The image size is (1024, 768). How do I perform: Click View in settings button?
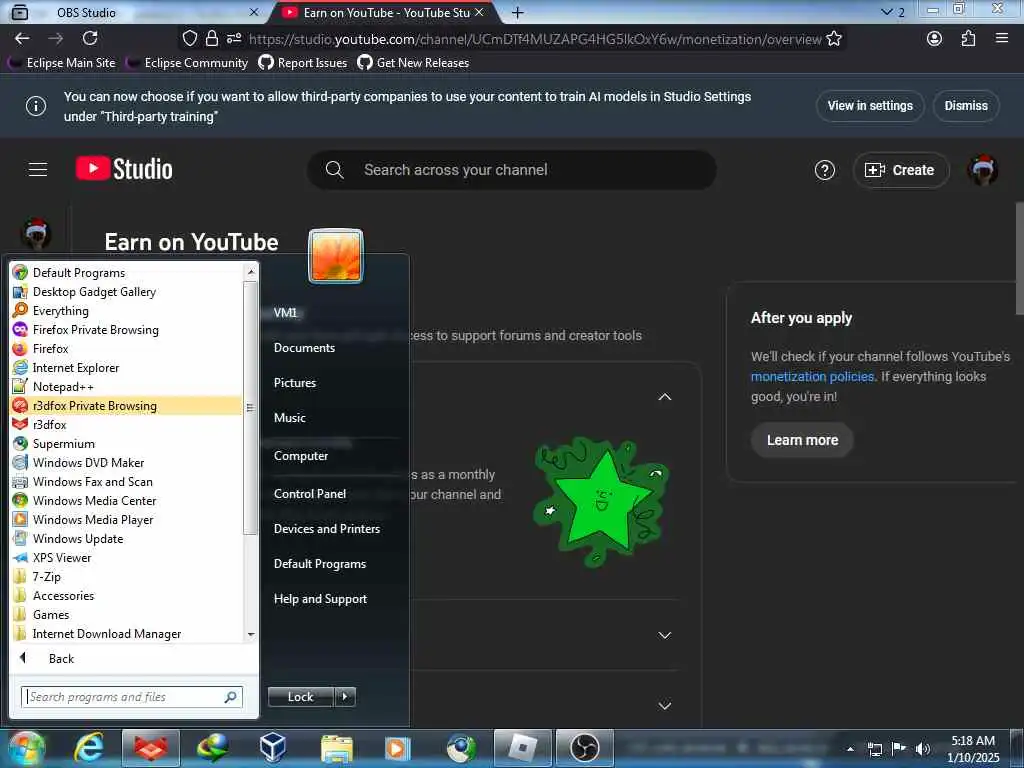coord(870,106)
